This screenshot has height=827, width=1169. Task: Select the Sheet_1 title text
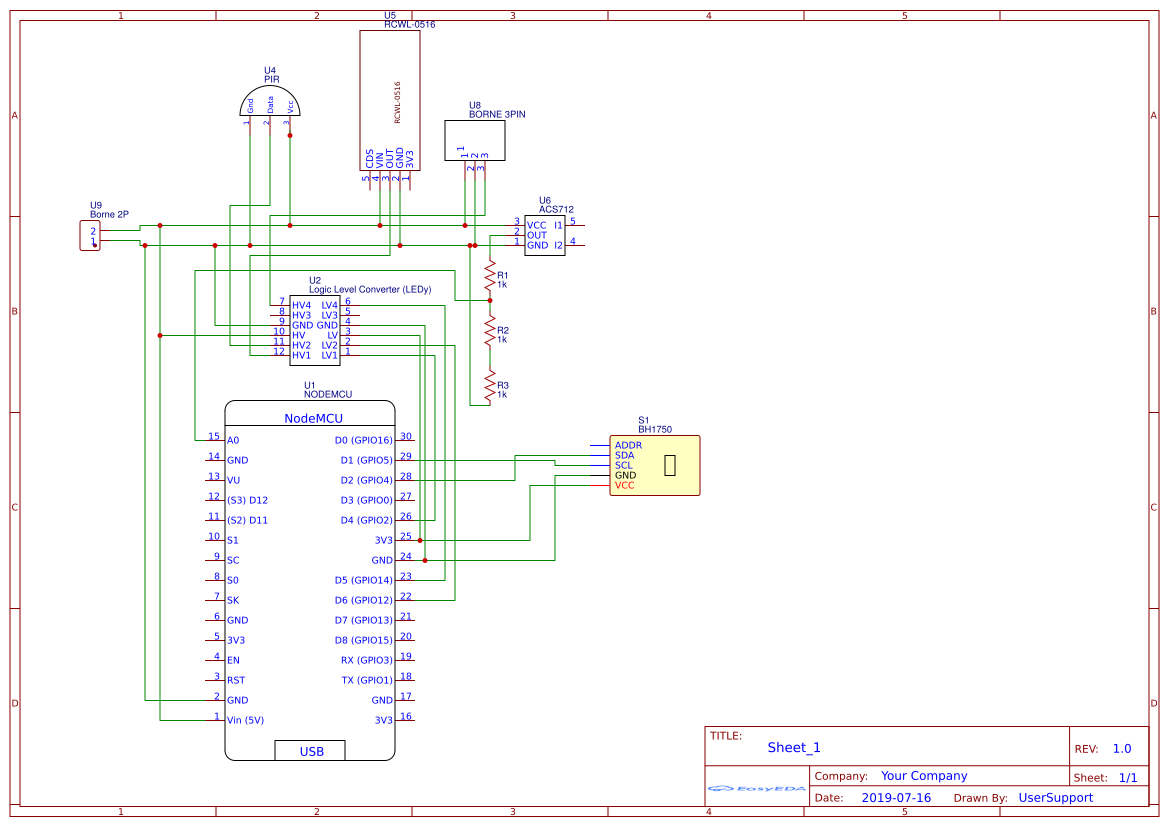tap(792, 747)
